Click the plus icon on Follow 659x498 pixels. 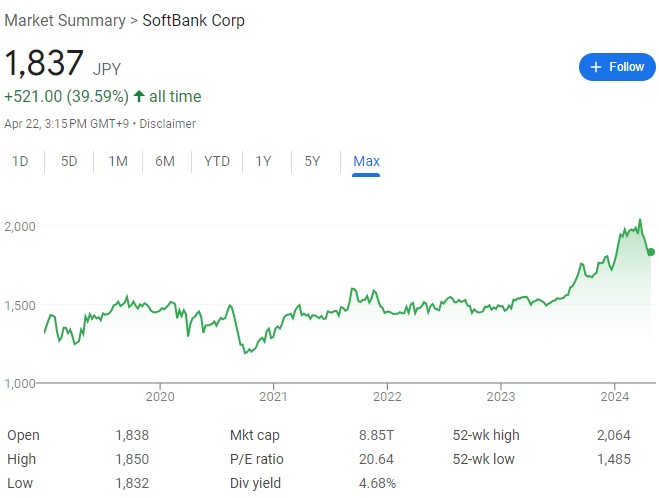pyautogui.click(x=596, y=67)
